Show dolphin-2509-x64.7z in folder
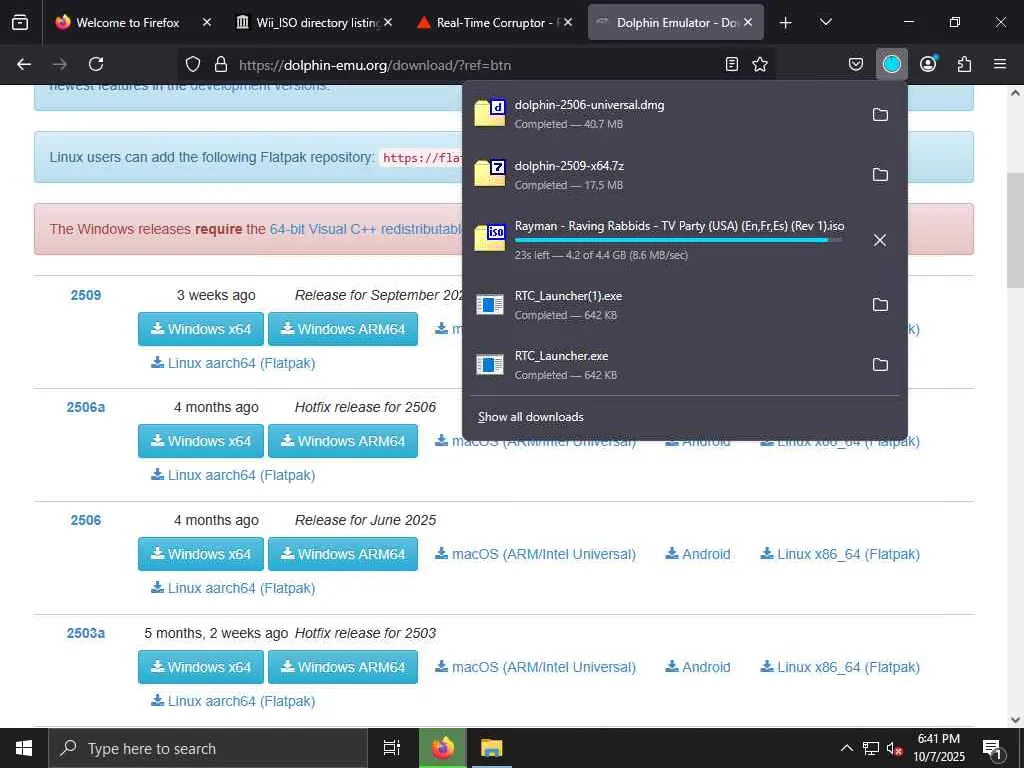Screen dimensions: 1024x768 (880, 174)
